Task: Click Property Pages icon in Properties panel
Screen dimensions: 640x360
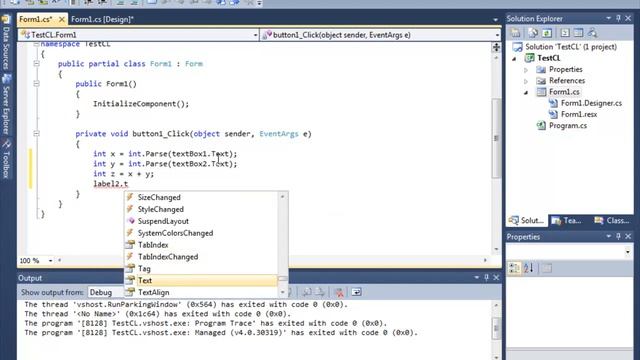Action: (x=547, y=268)
